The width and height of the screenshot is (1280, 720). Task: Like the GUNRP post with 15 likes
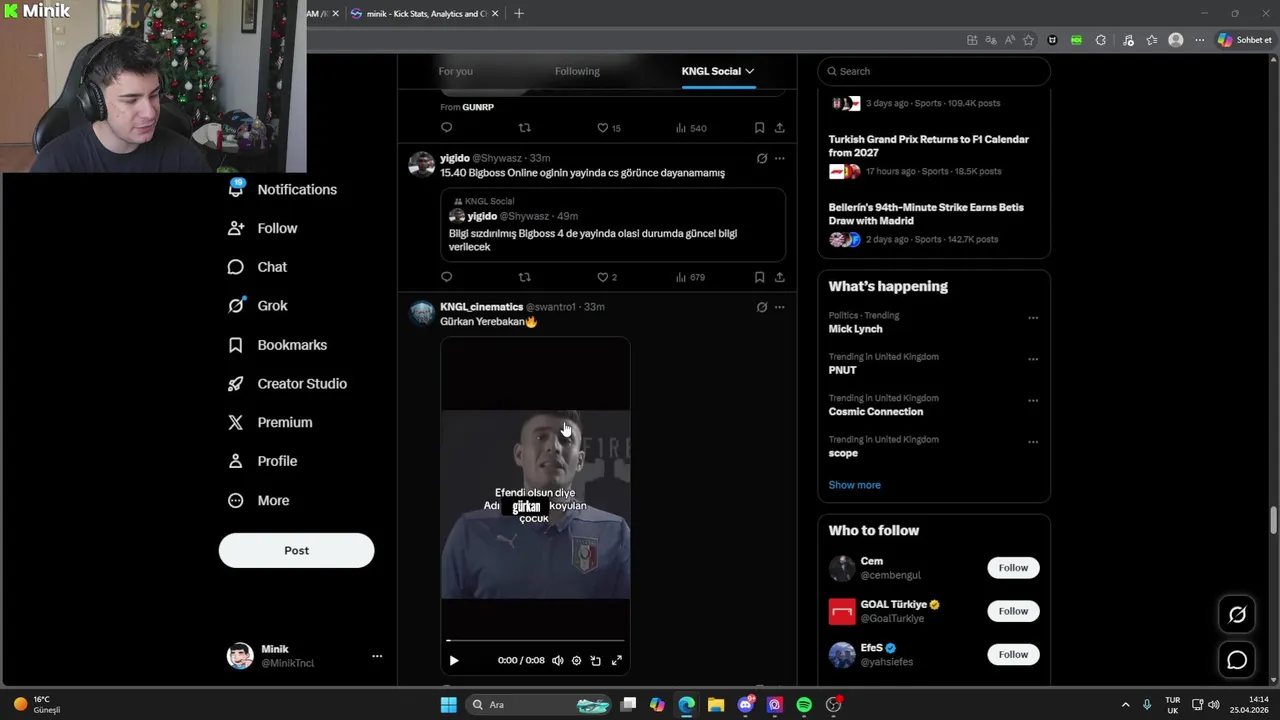609,128
